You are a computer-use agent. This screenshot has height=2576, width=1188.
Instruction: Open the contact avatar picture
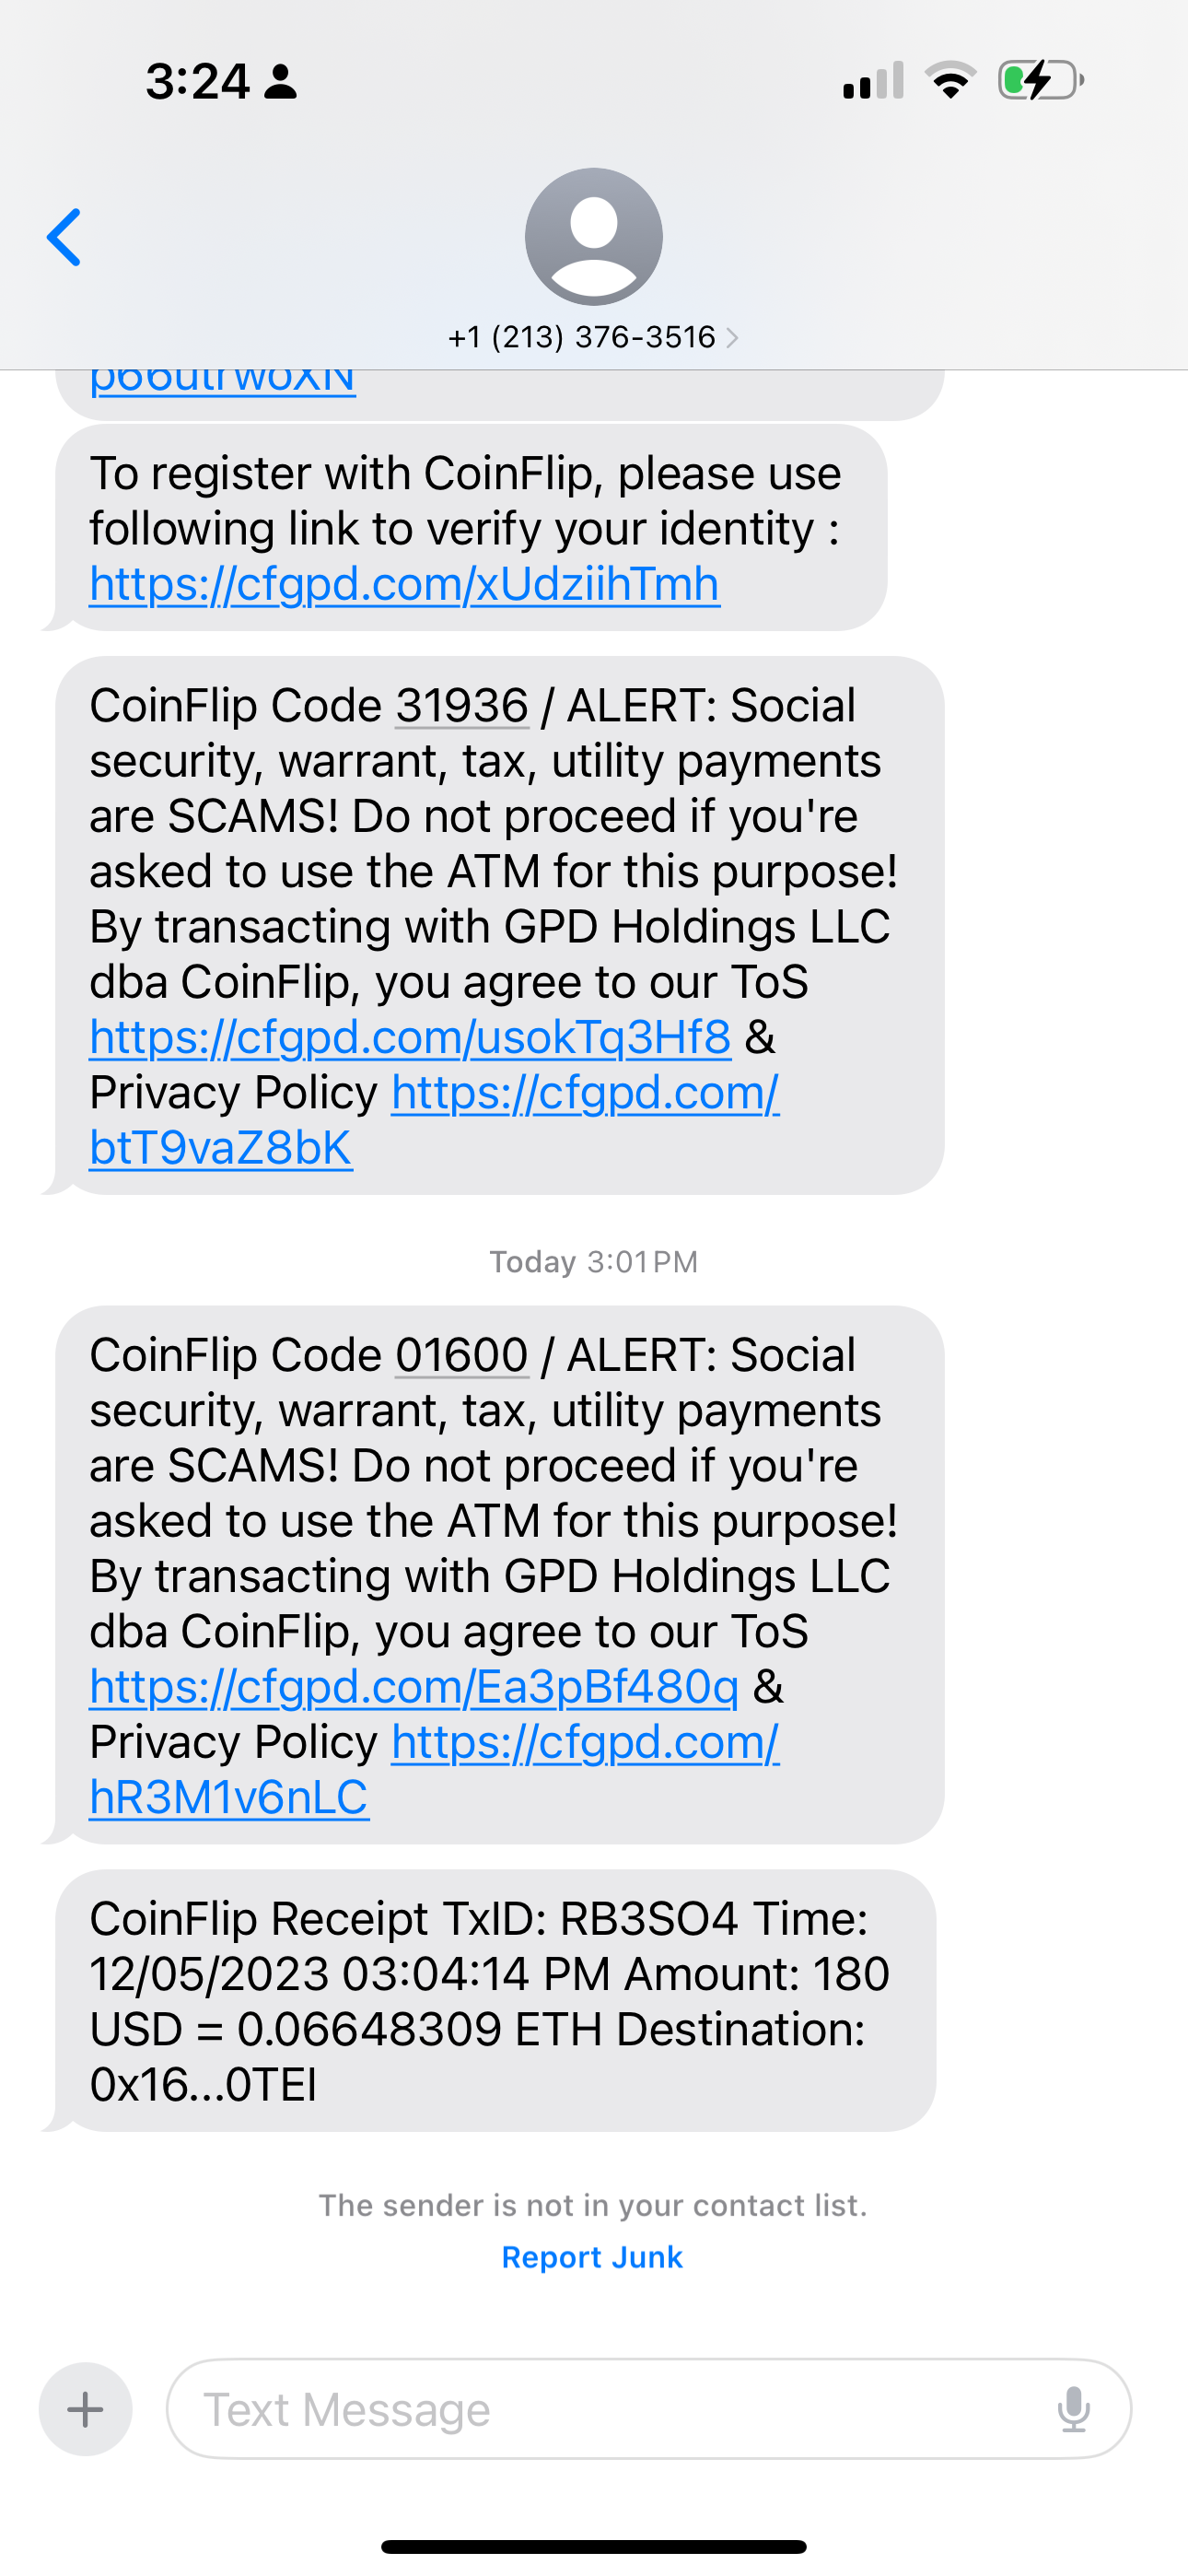pyautogui.click(x=593, y=236)
